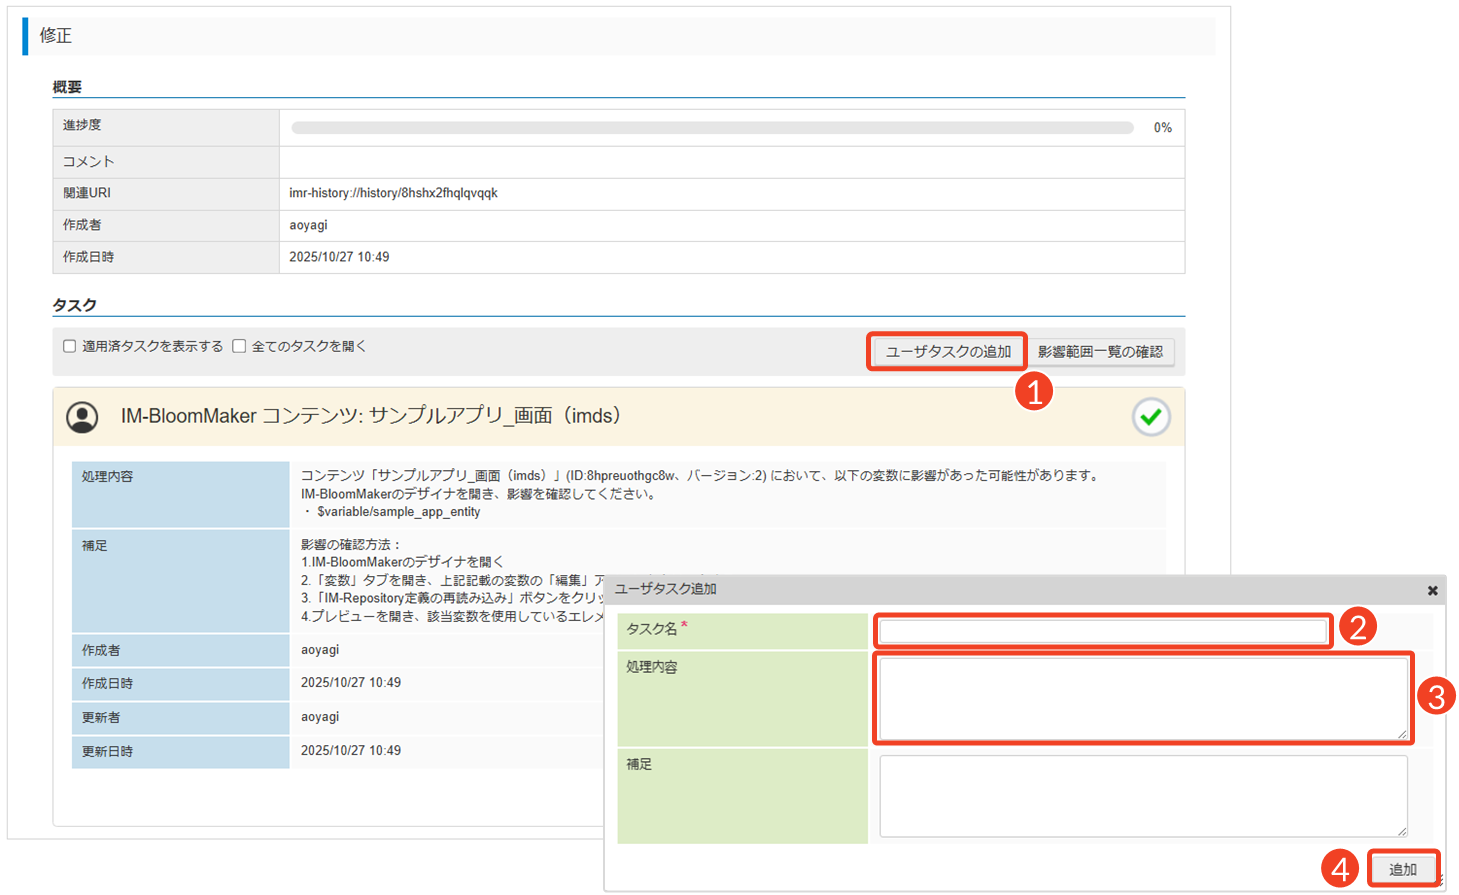
Task: Click the red number 4 marker
Action: click(1340, 869)
